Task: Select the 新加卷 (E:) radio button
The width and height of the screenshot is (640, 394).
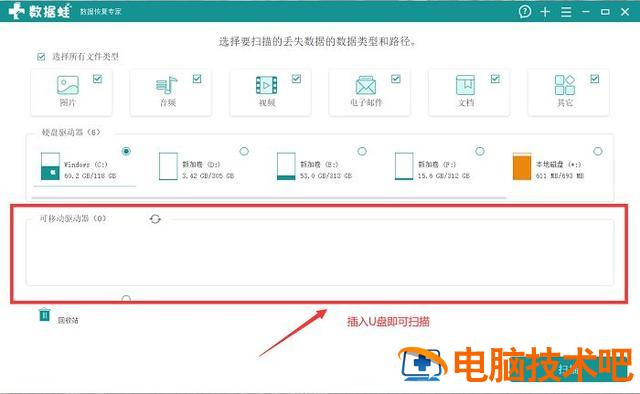Action: tap(362, 151)
